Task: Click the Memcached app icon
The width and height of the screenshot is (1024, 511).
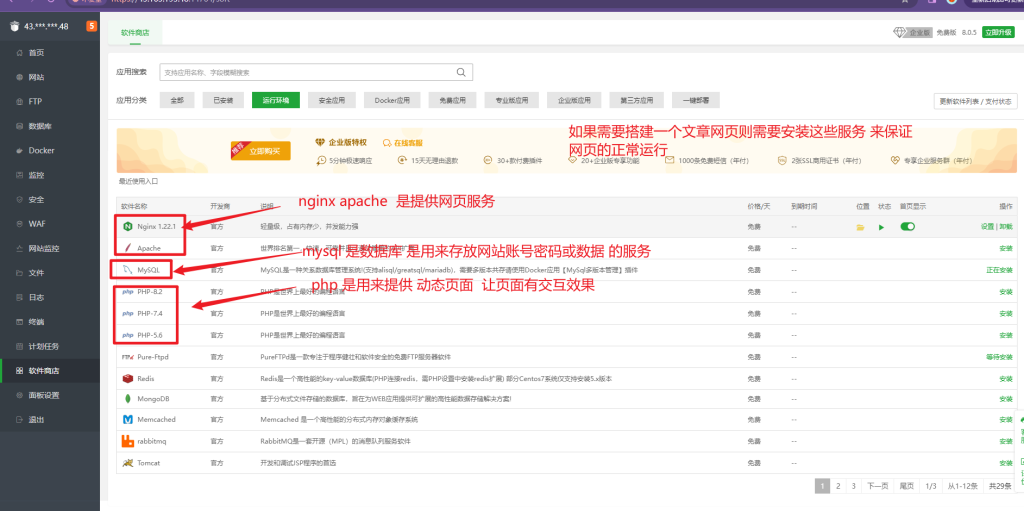Action: [127, 420]
